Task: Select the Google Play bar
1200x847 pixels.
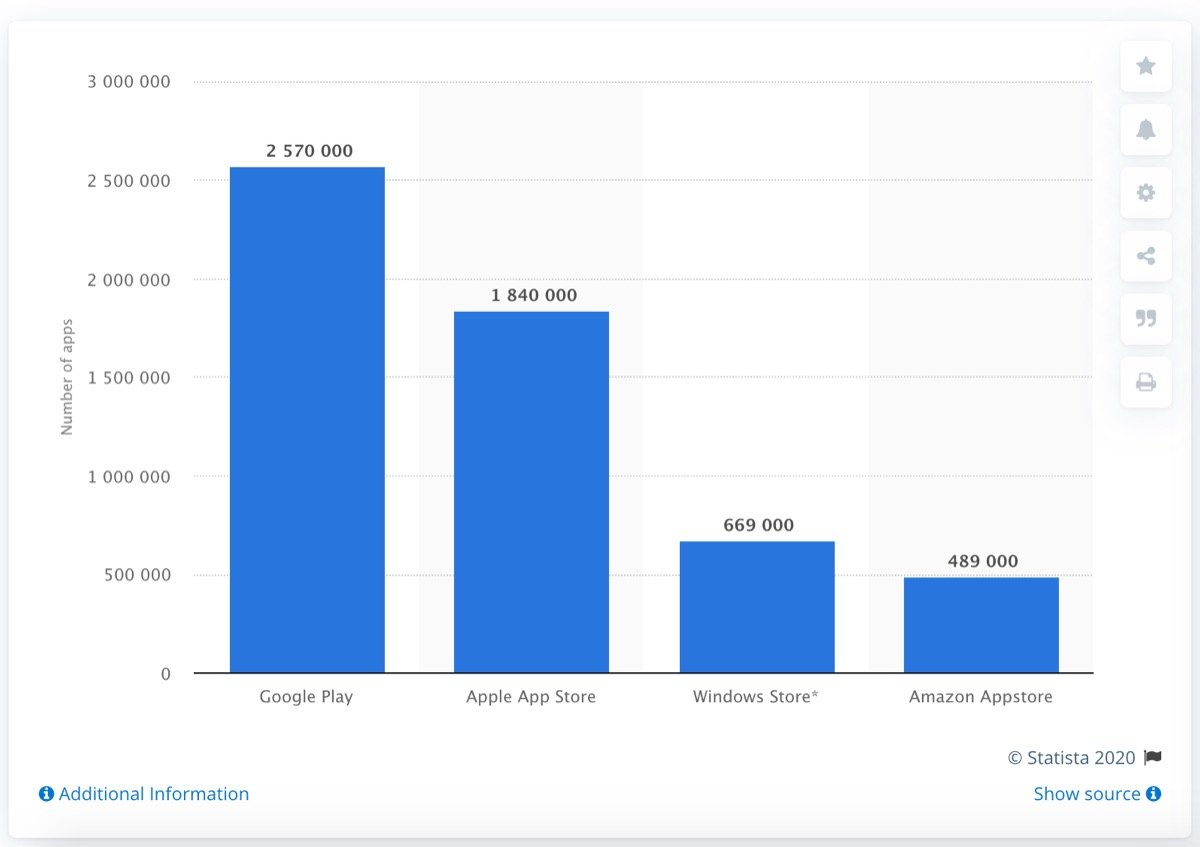Action: click(307, 420)
